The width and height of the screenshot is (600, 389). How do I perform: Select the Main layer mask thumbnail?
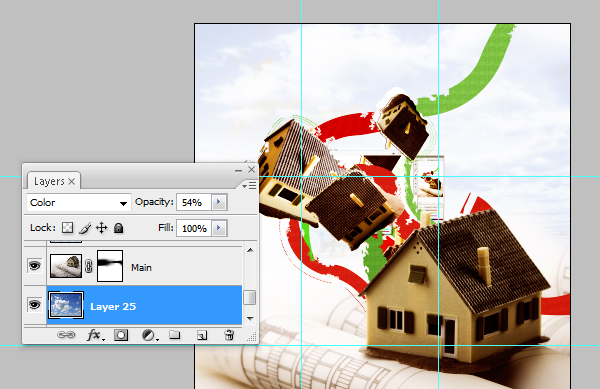point(110,266)
